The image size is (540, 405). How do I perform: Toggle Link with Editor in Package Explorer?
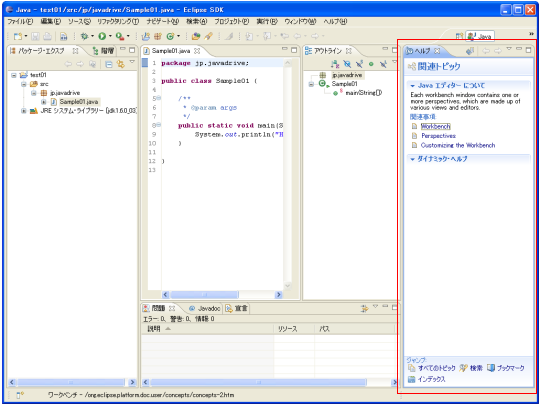120,64
